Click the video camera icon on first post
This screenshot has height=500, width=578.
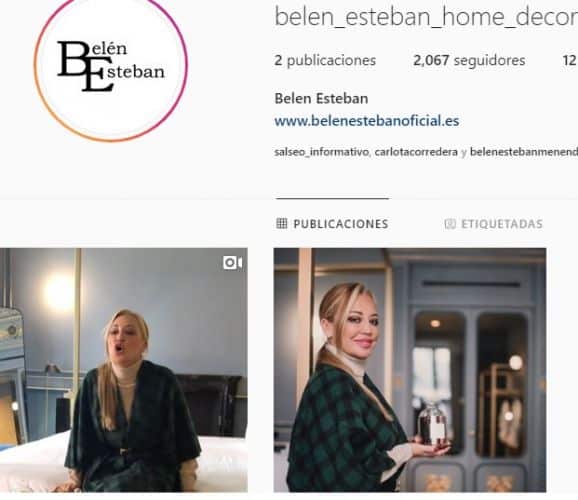click(232, 263)
